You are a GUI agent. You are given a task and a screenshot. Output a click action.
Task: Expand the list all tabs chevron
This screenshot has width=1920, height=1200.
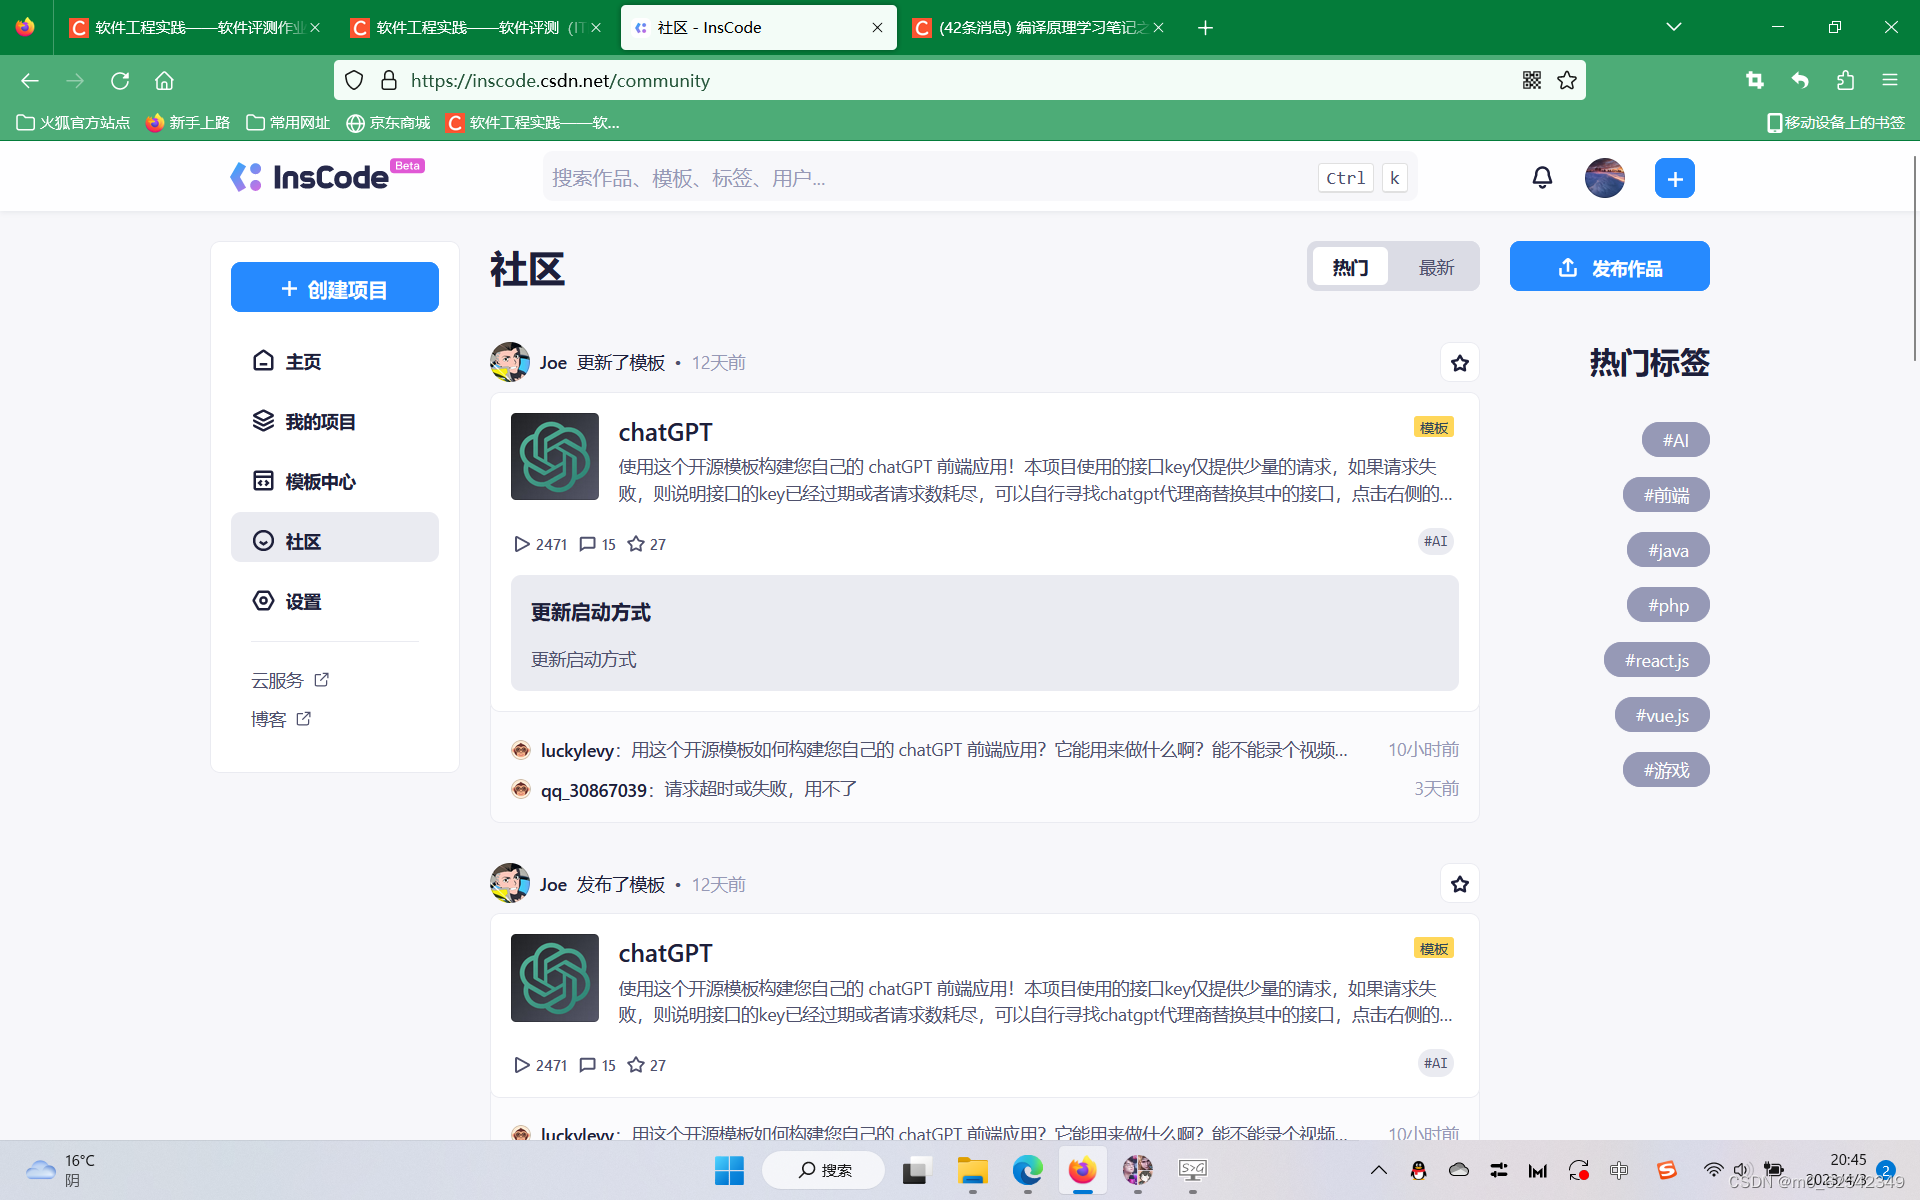pyautogui.click(x=1673, y=27)
